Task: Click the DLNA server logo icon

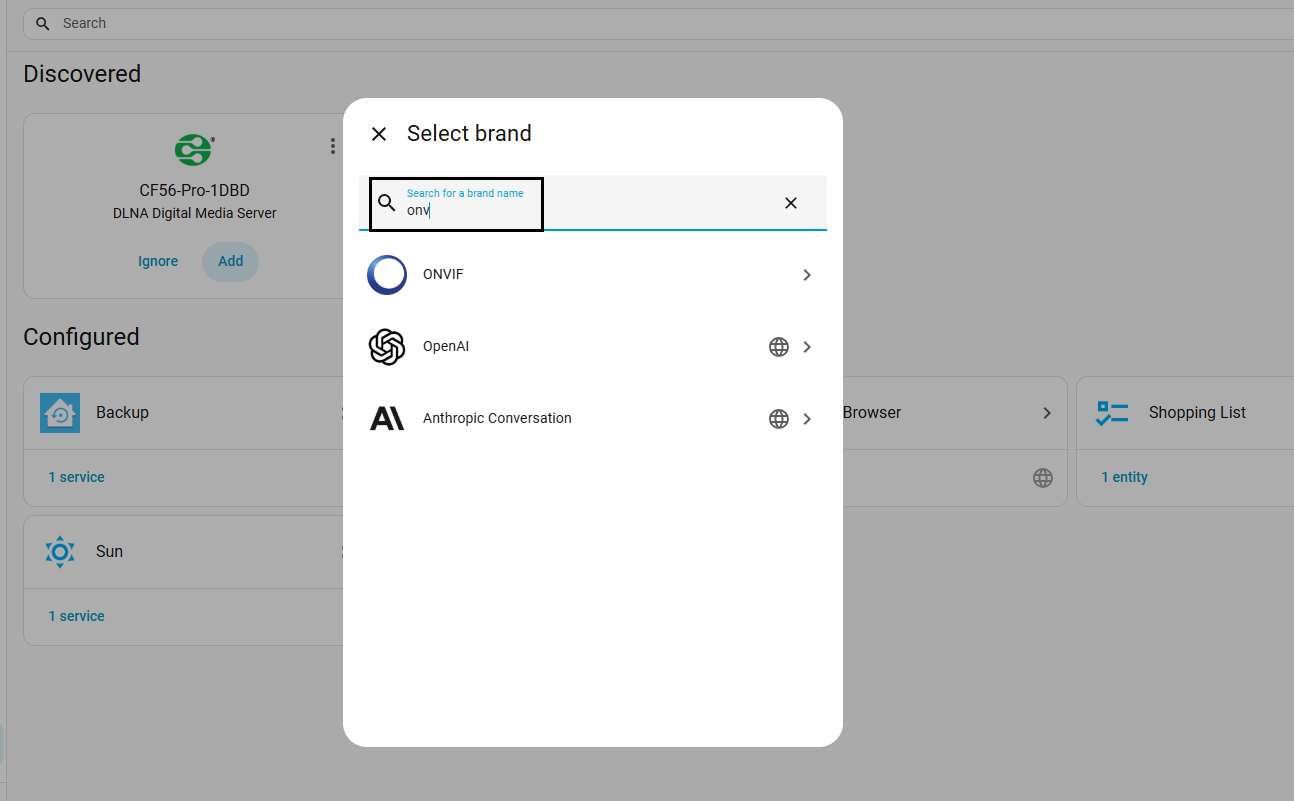Action: pyautogui.click(x=194, y=150)
